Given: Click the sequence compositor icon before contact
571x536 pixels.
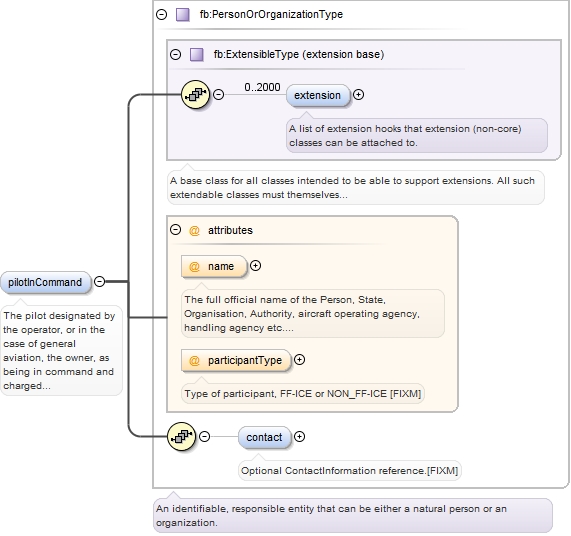Looking at the screenshot, I should point(181,436).
